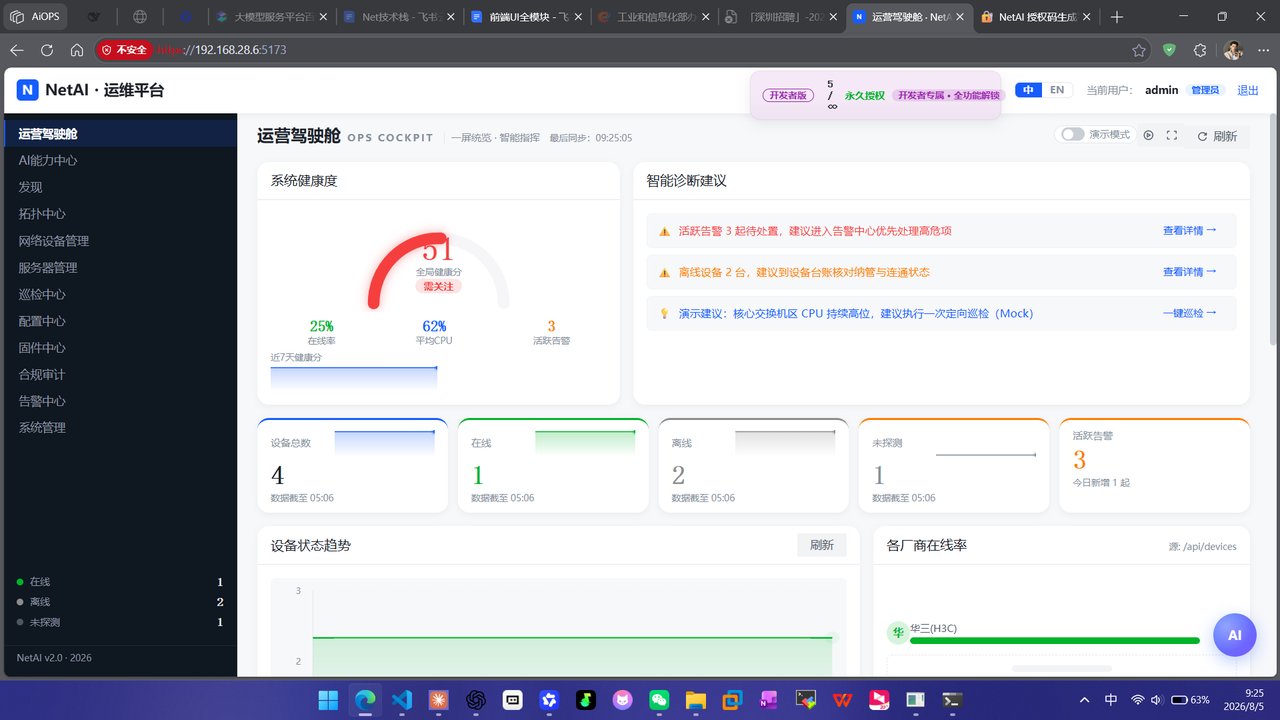Switch language to EN
Viewport: 1280px width, 720px height.
(x=1057, y=90)
